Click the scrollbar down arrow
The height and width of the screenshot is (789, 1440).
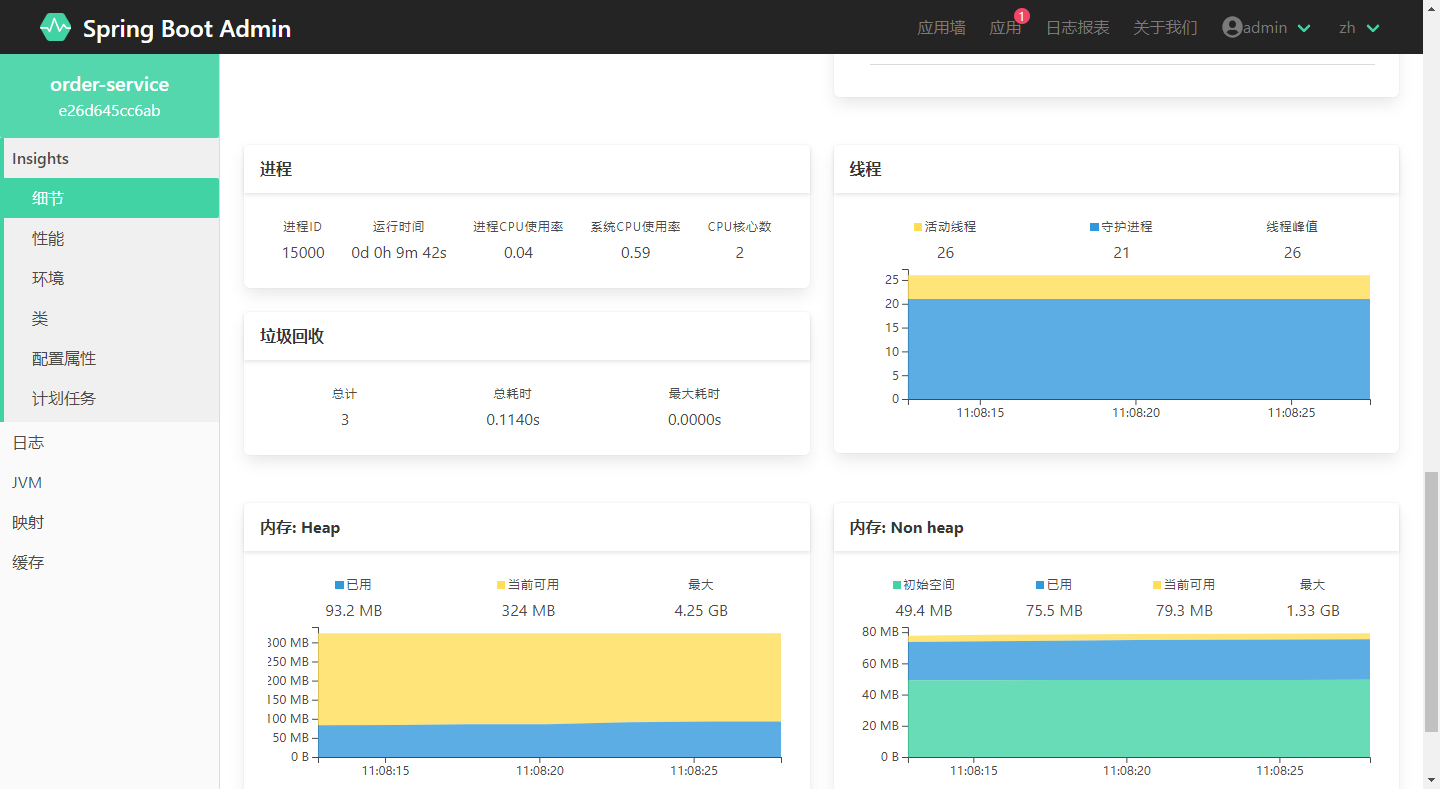coord(1431,780)
